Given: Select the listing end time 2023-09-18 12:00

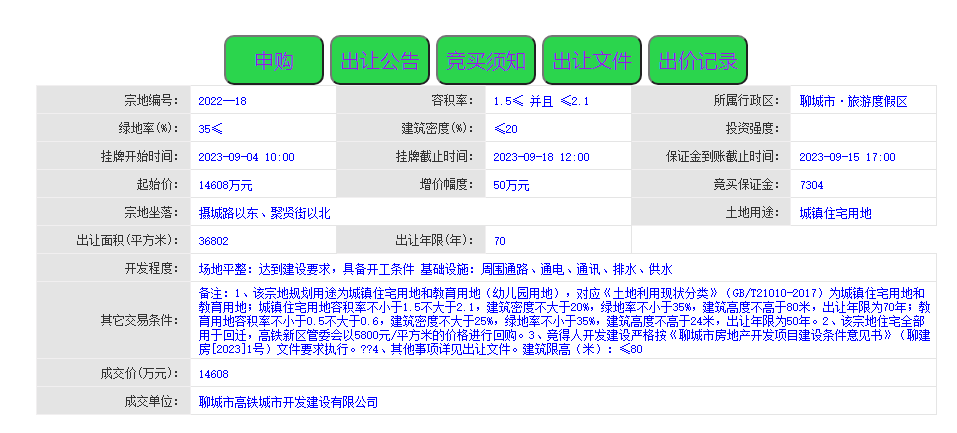Looking at the screenshot, I should pyautogui.click(x=541, y=157).
